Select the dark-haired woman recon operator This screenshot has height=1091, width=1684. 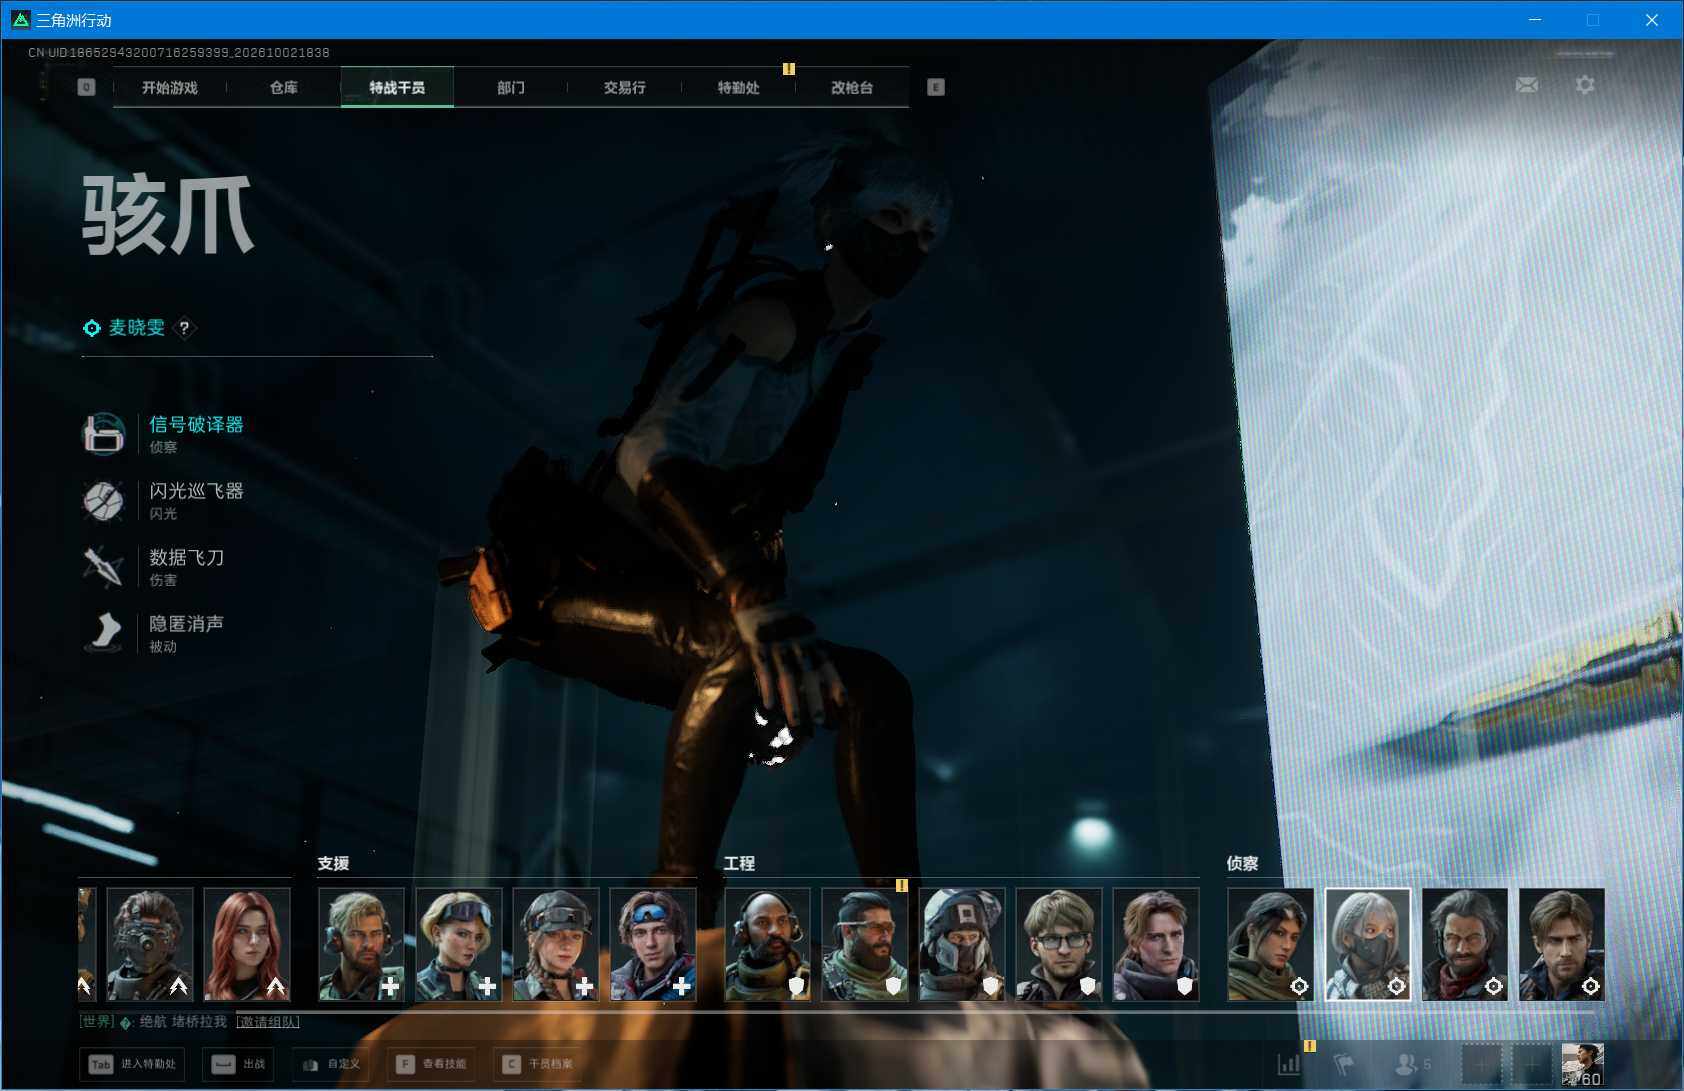click(1271, 944)
